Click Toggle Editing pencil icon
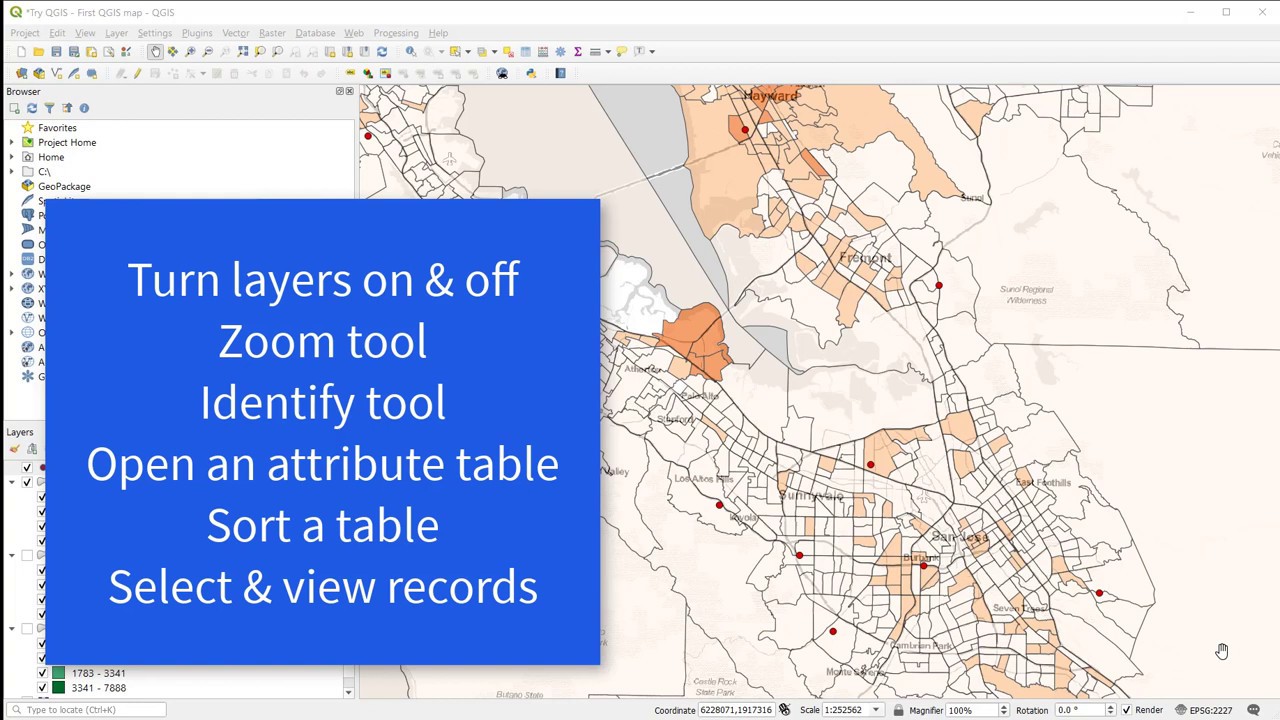Viewport: 1280px width, 720px height. coord(137,73)
